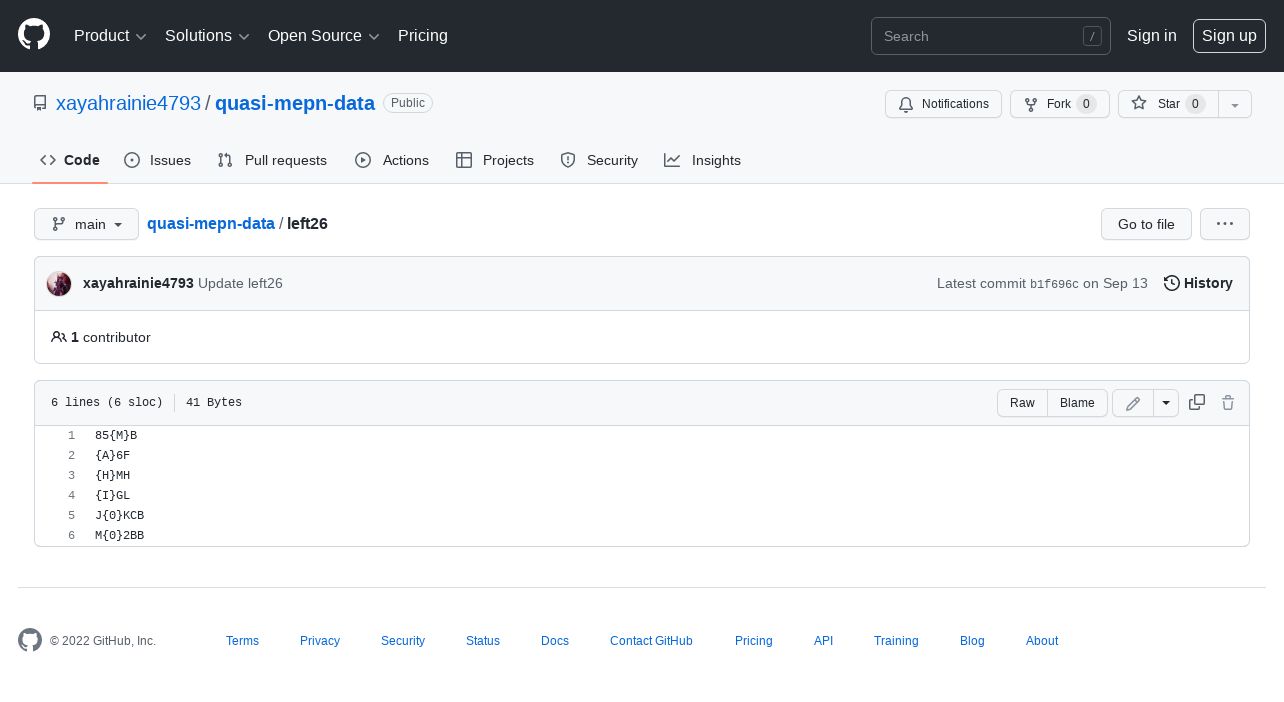
Task: Focus the Search input field
Action: click(x=990, y=36)
